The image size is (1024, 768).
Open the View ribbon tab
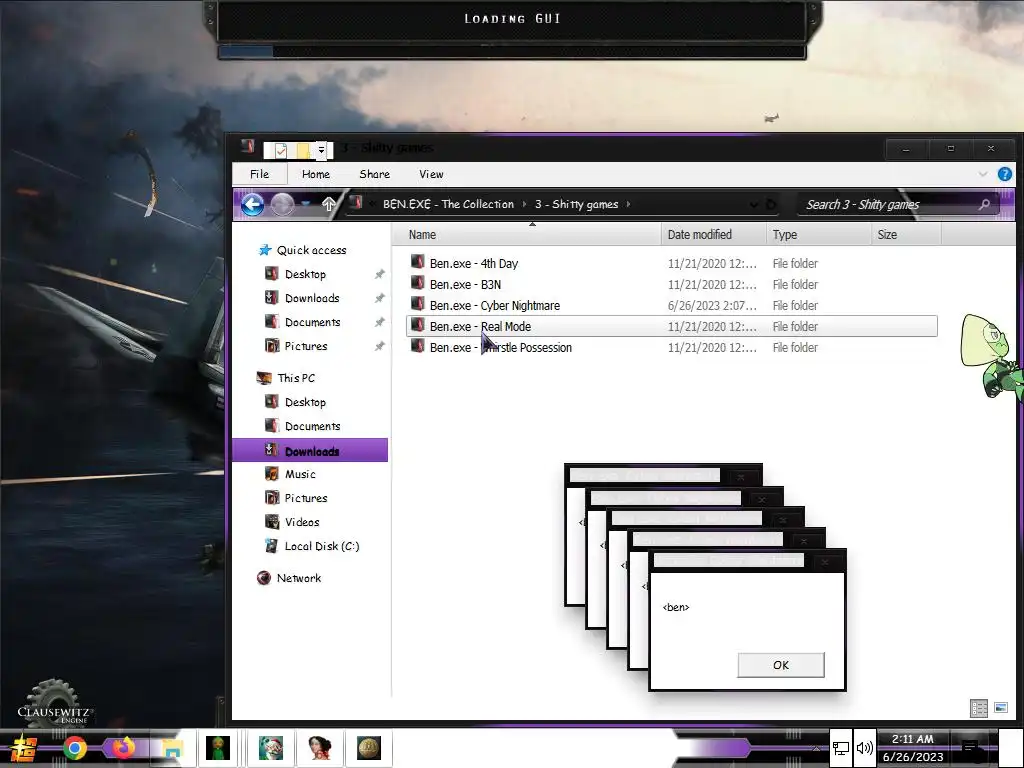tap(431, 174)
